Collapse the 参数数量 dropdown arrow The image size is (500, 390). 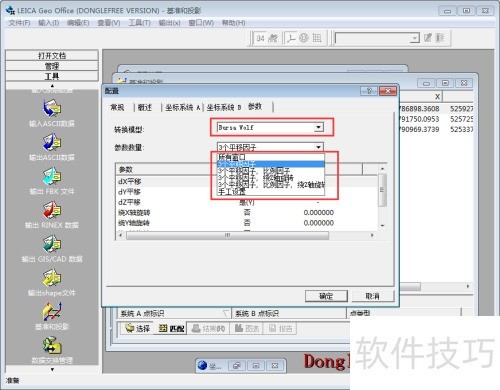click(x=319, y=147)
